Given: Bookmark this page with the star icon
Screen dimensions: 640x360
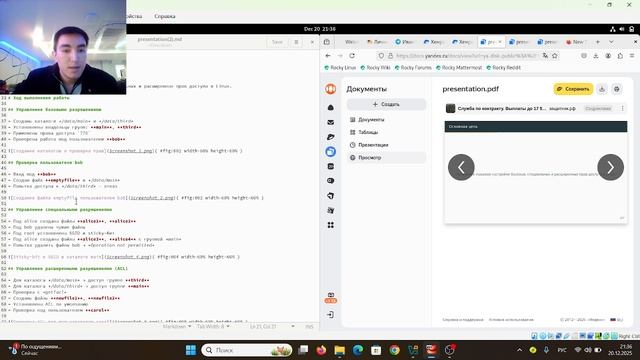Looking at the screenshot, I should pos(555,56).
